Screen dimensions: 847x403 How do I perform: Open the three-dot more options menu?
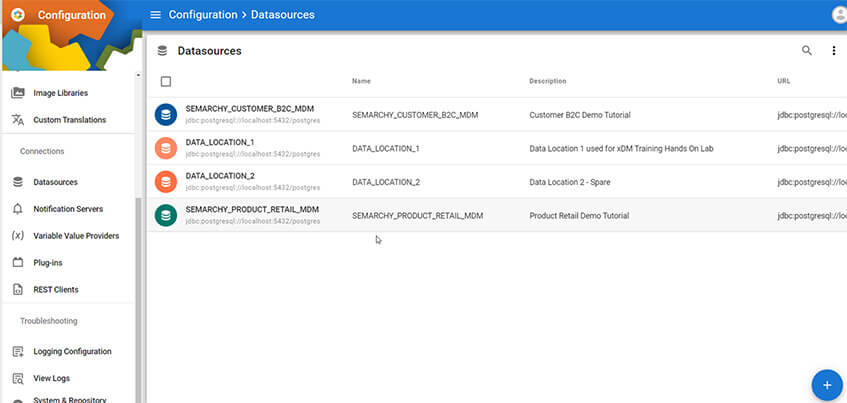(x=834, y=51)
